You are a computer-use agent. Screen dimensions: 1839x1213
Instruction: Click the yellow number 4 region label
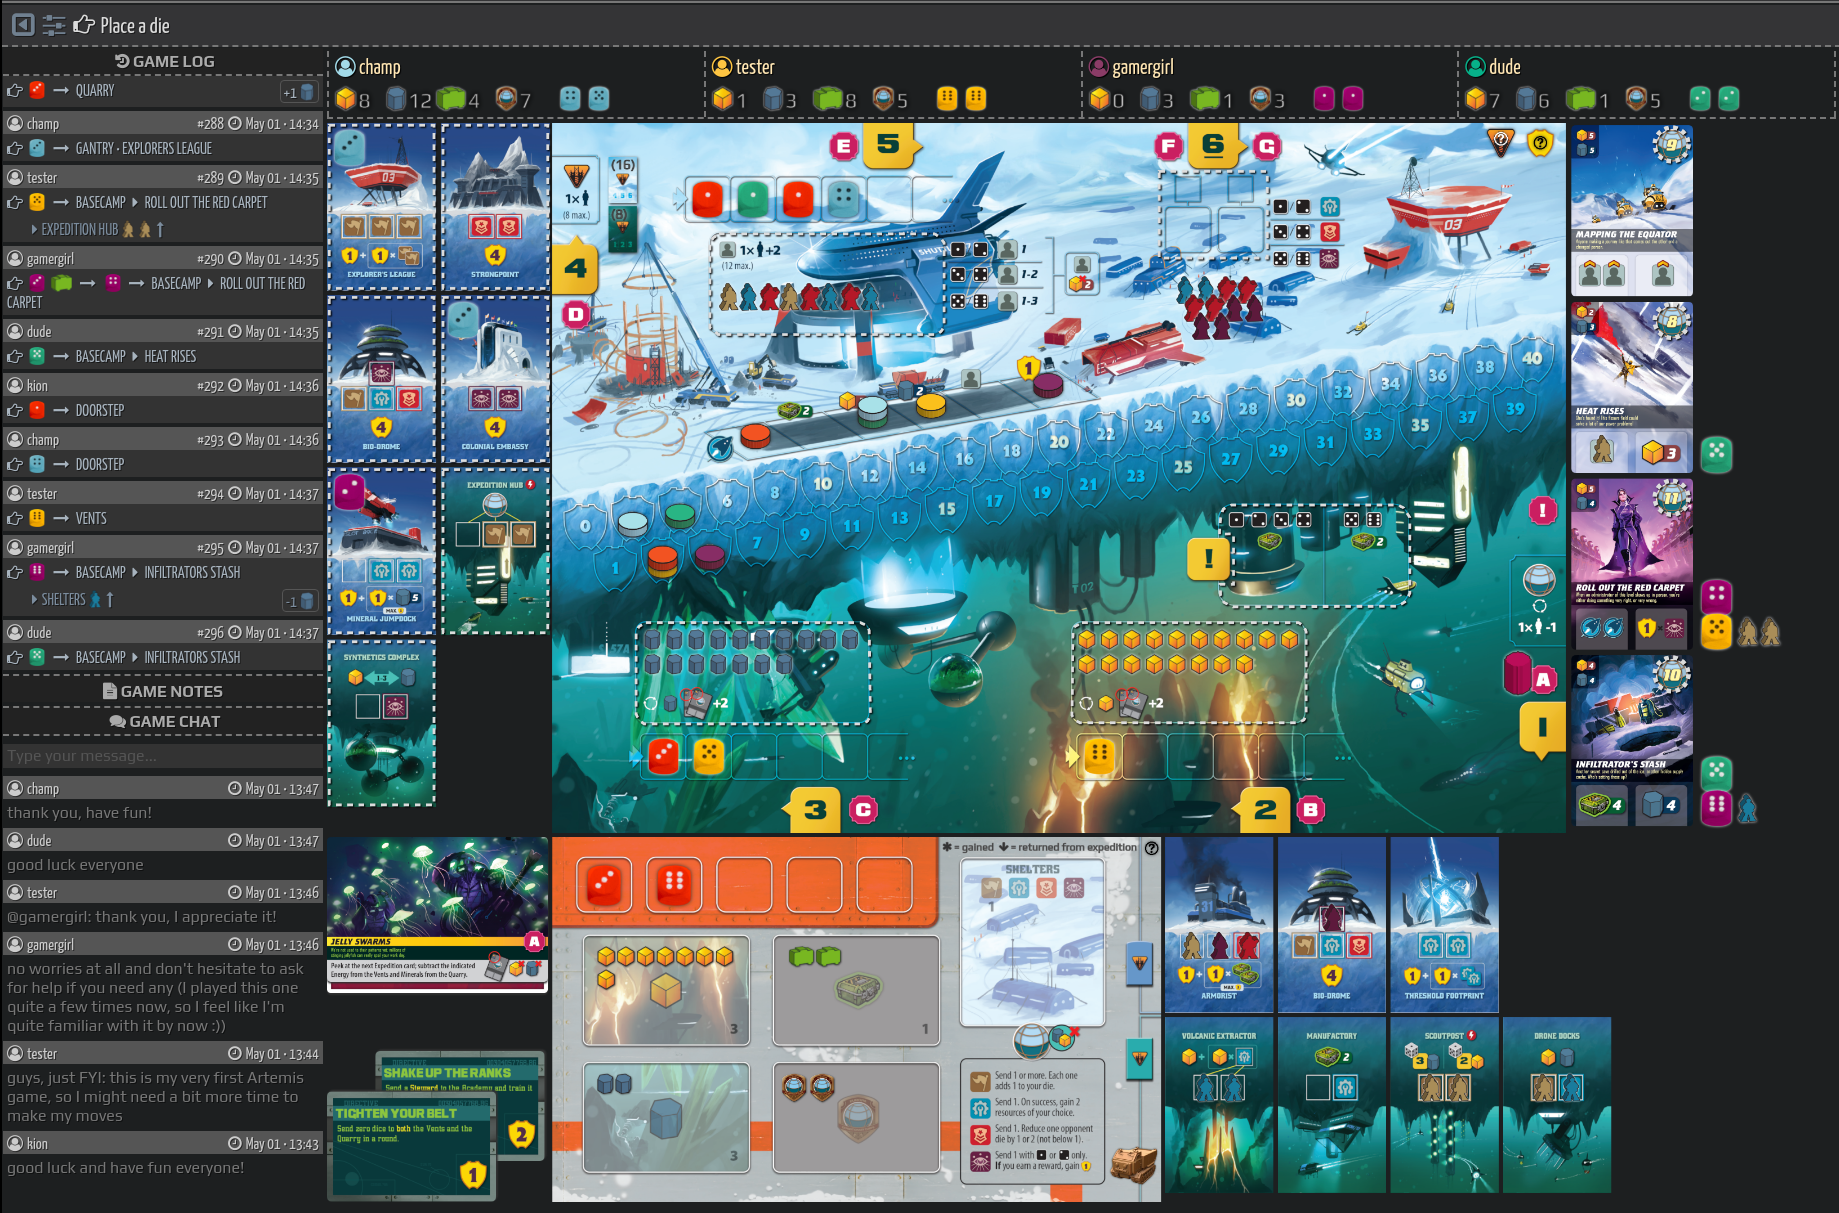(576, 268)
